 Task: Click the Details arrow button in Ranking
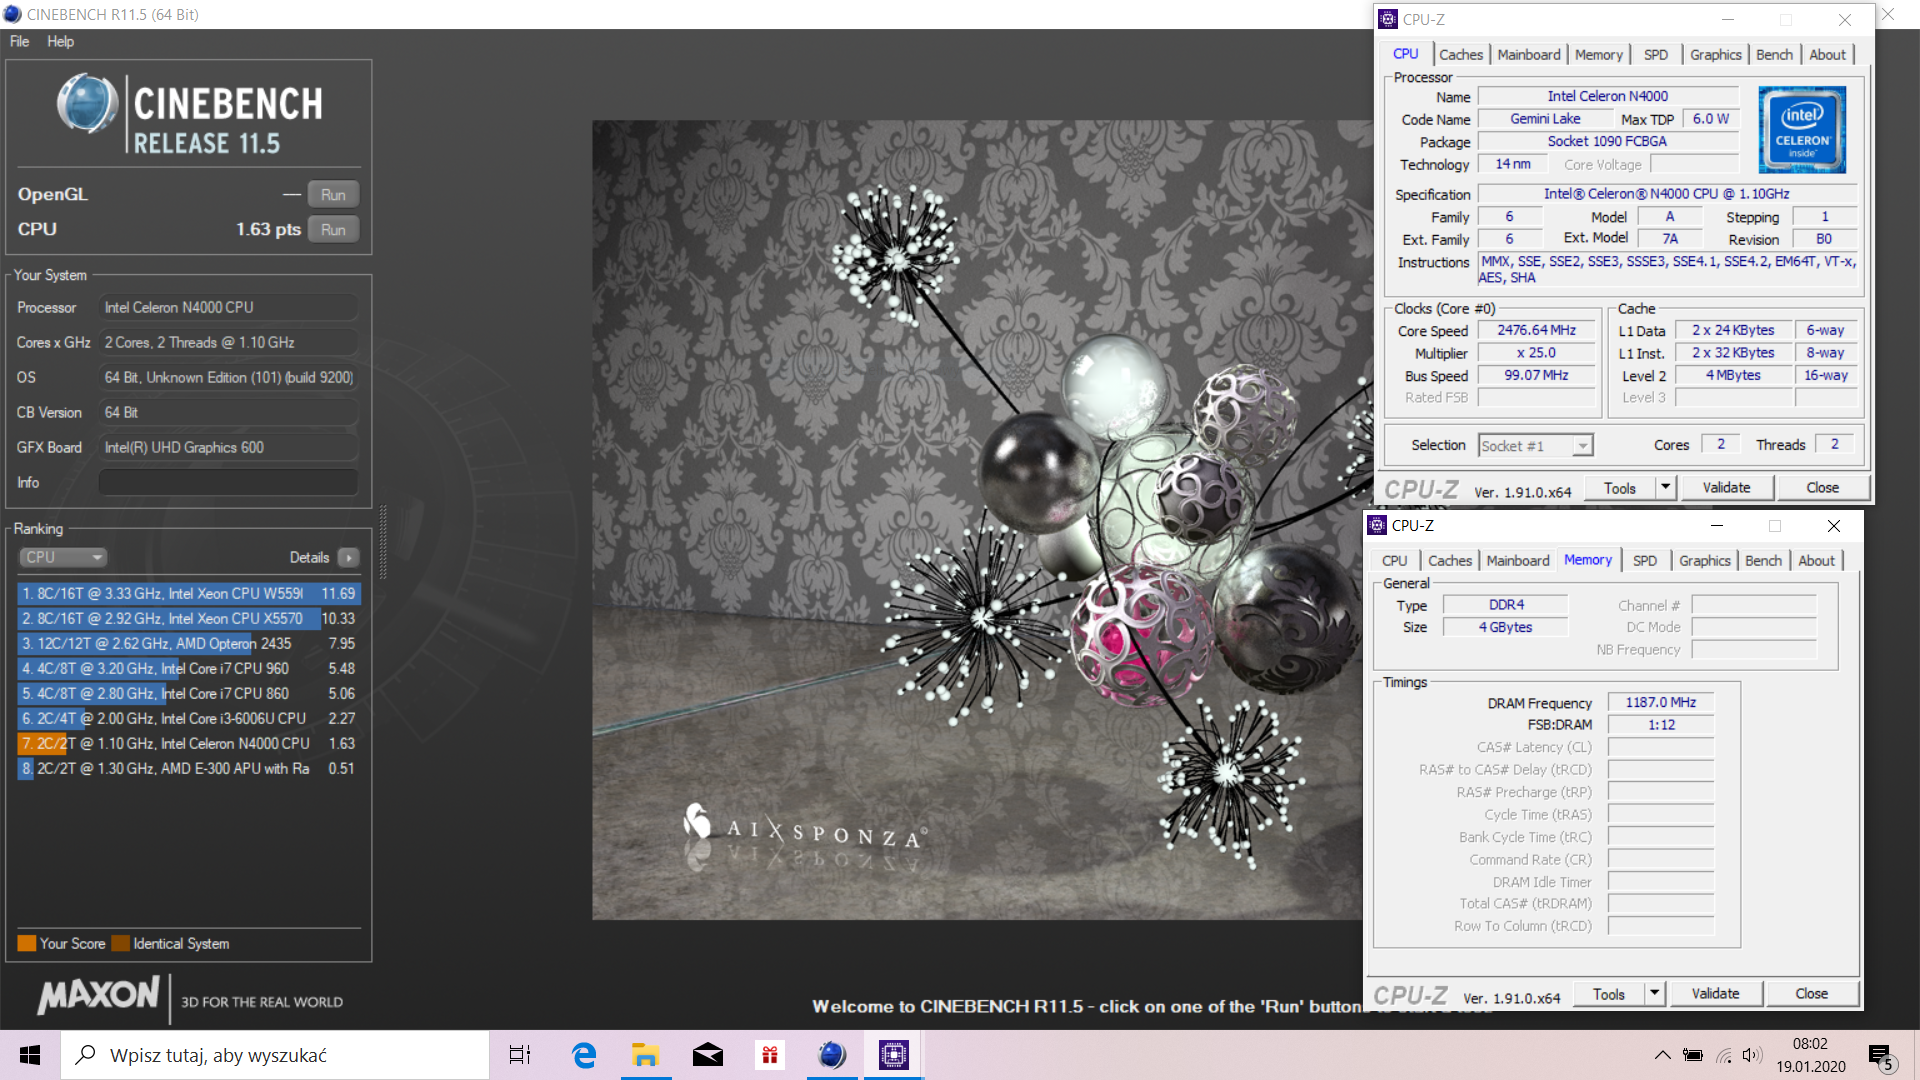pyautogui.click(x=348, y=557)
